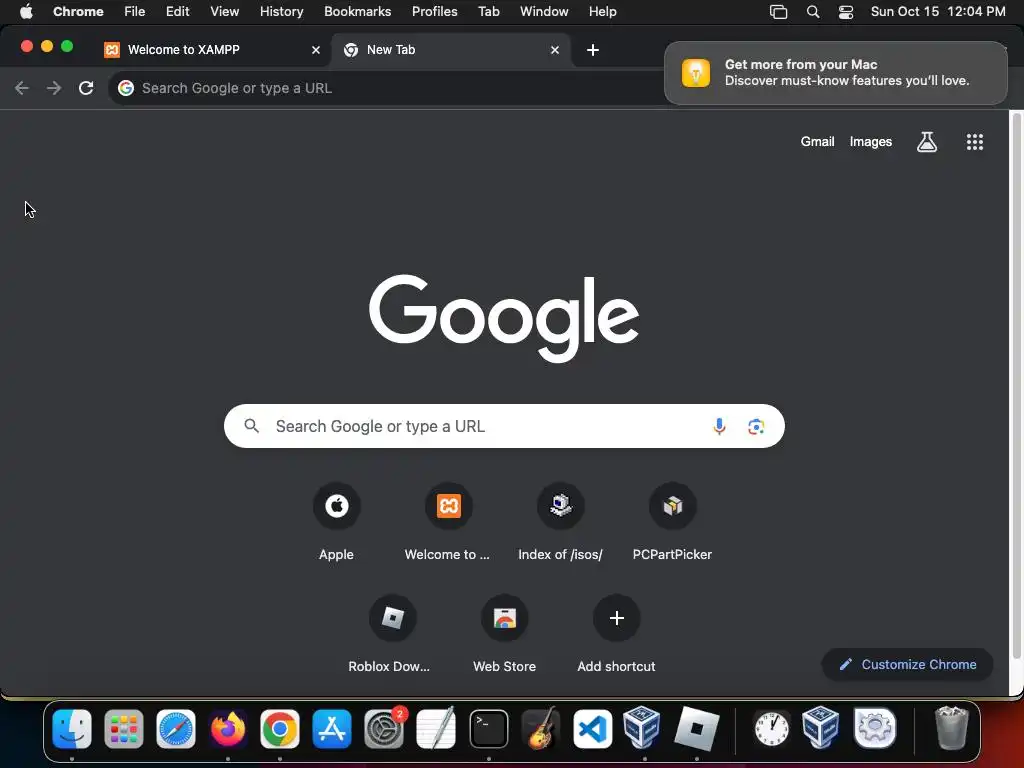Open Search Labs flask icon
This screenshot has width=1024, height=768.
pos(927,142)
